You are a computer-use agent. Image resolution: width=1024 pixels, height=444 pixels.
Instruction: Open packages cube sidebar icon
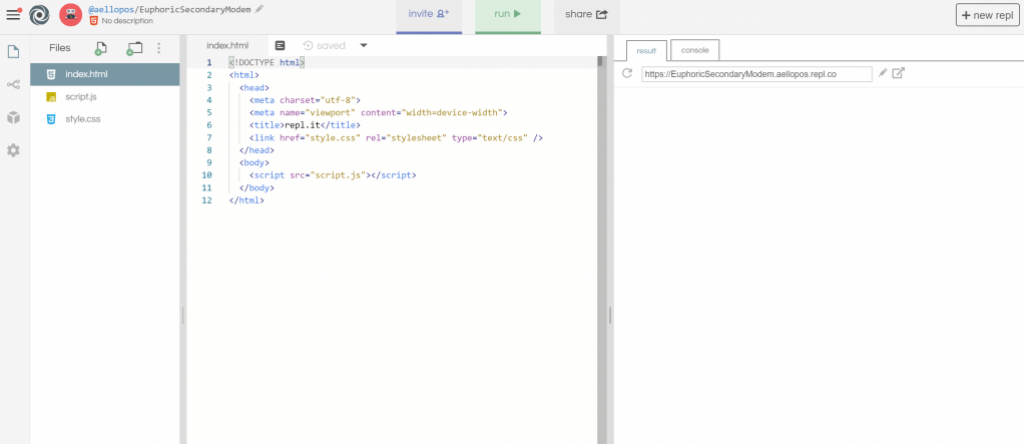(x=14, y=117)
